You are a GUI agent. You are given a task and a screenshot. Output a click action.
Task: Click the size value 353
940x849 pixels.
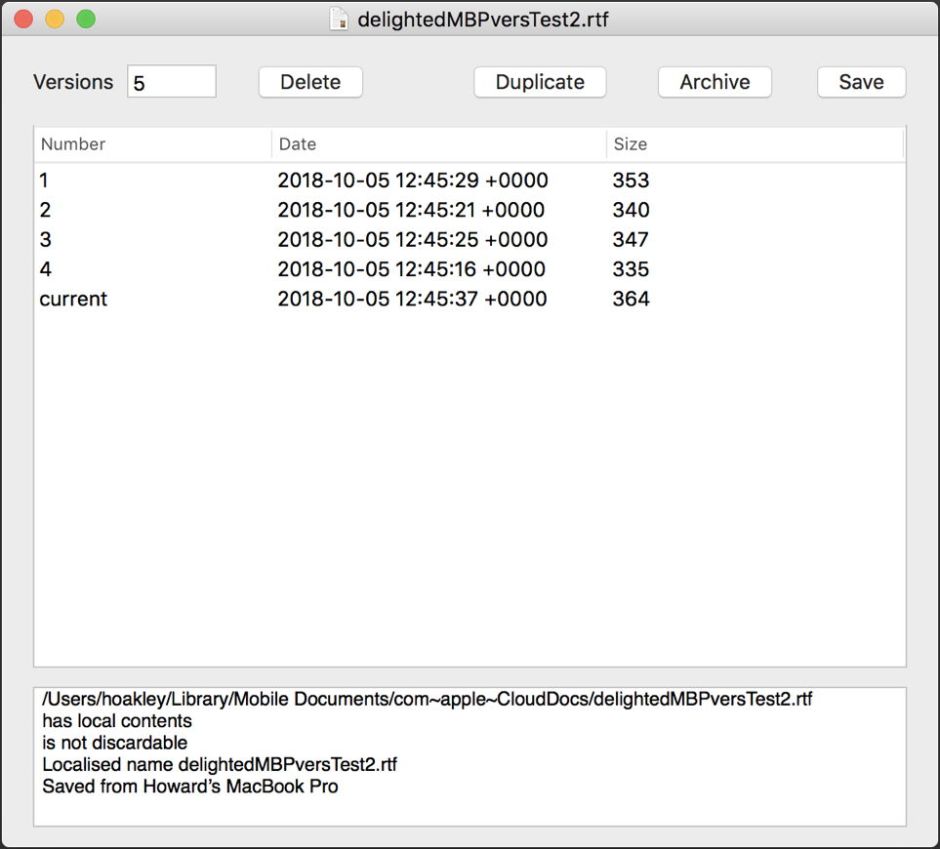click(x=631, y=181)
